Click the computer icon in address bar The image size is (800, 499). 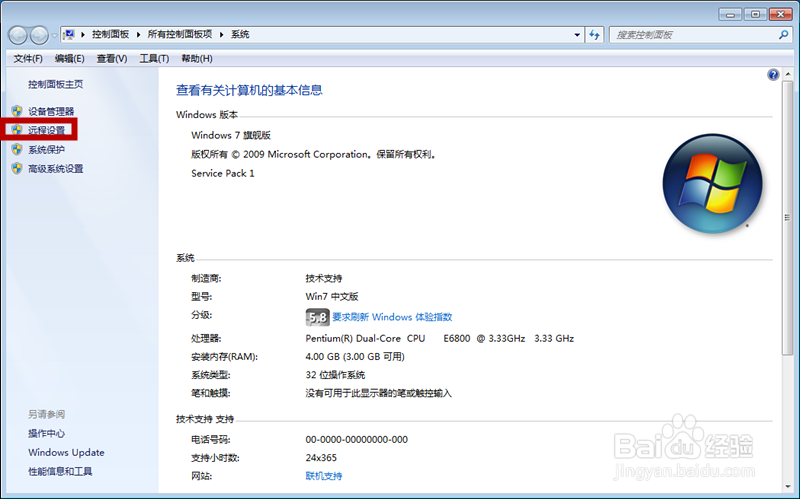point(69,35)
